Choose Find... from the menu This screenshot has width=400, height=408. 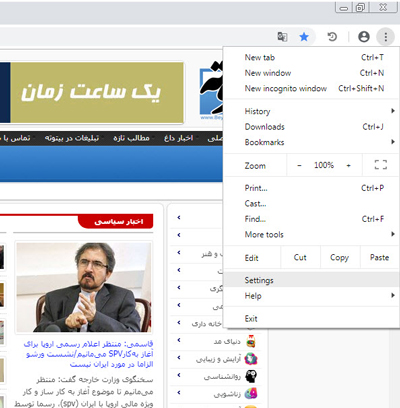click(x=311, y=219)
